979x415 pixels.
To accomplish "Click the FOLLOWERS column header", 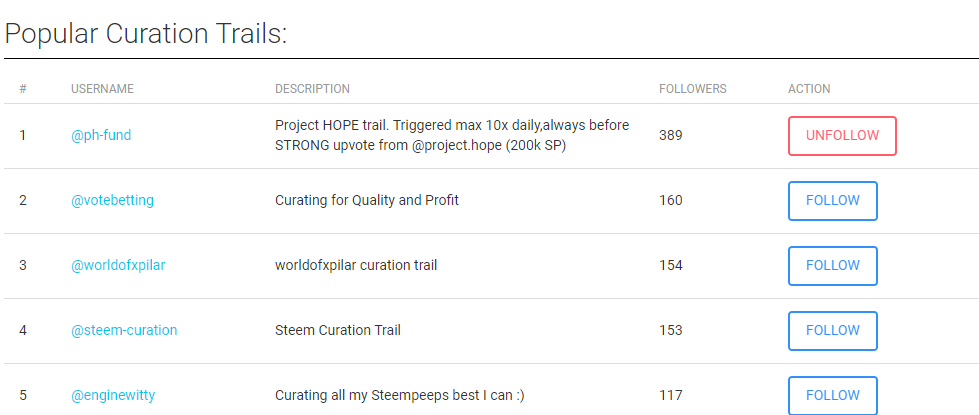I will point(692,89).
